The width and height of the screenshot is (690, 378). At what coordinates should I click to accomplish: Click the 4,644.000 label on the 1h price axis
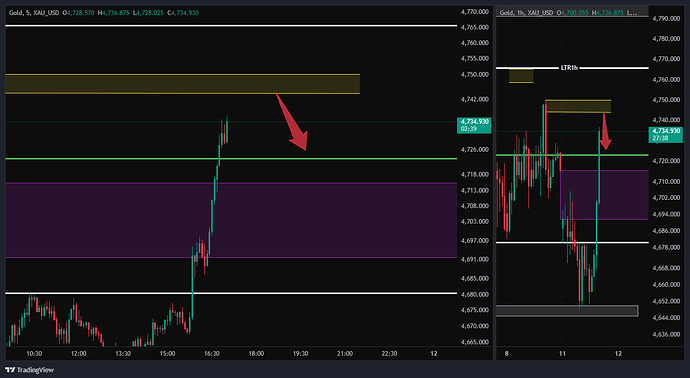[x=667, y=318]
